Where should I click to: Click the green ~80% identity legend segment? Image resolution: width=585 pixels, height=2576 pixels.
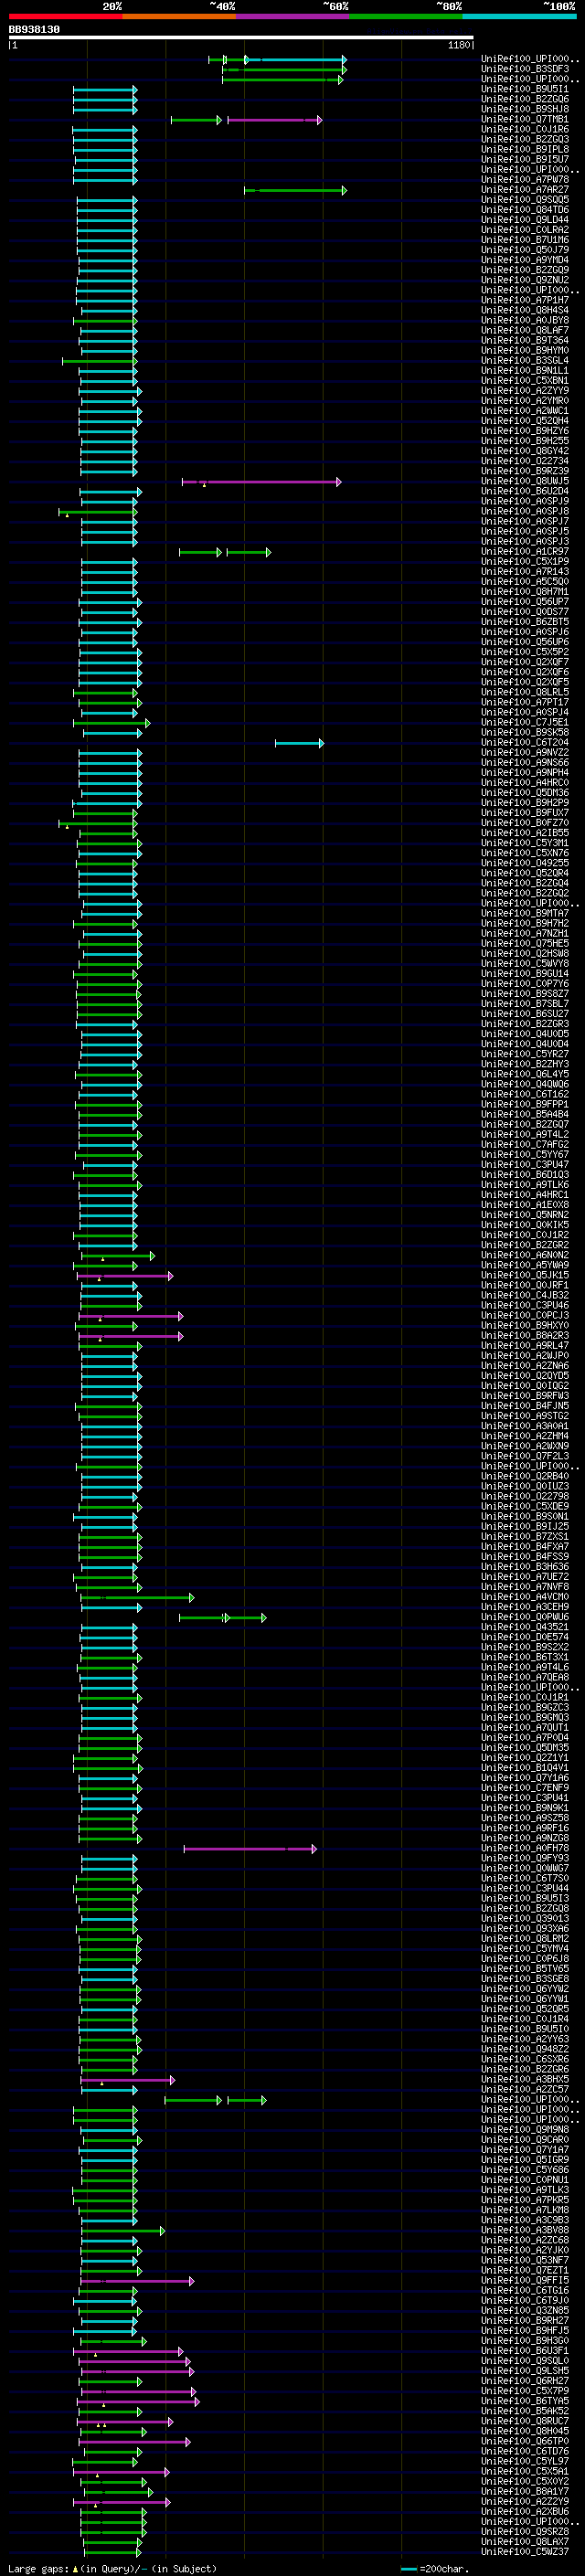[406, 16]
